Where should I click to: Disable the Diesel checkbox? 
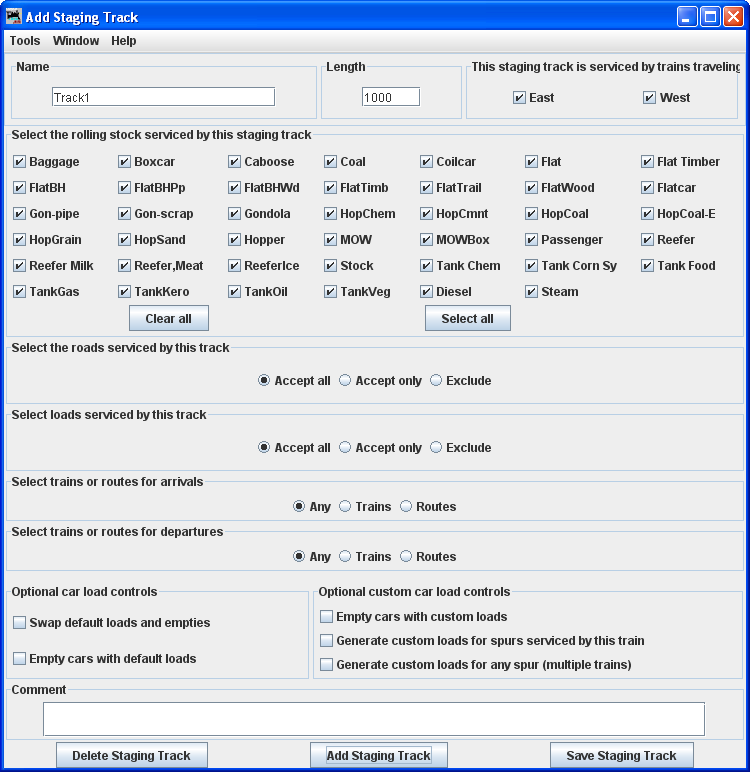point(427,292)
